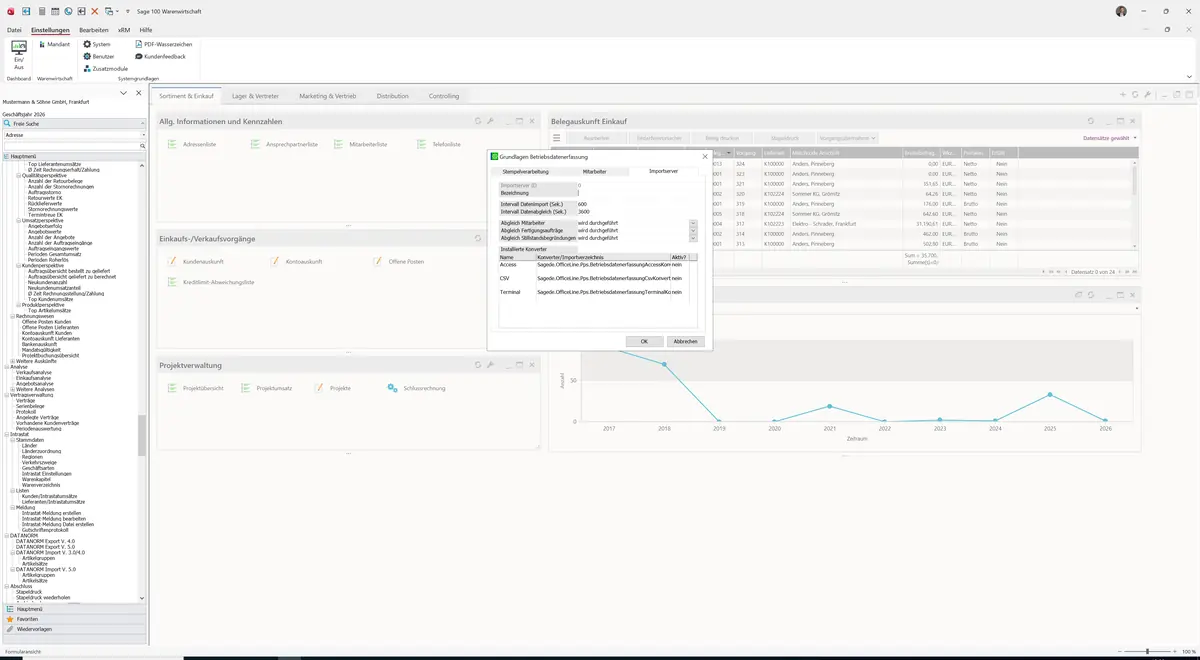Open Kundenfeedback in the ribbon
This screenshot has width=1200, height=660.
160,56
